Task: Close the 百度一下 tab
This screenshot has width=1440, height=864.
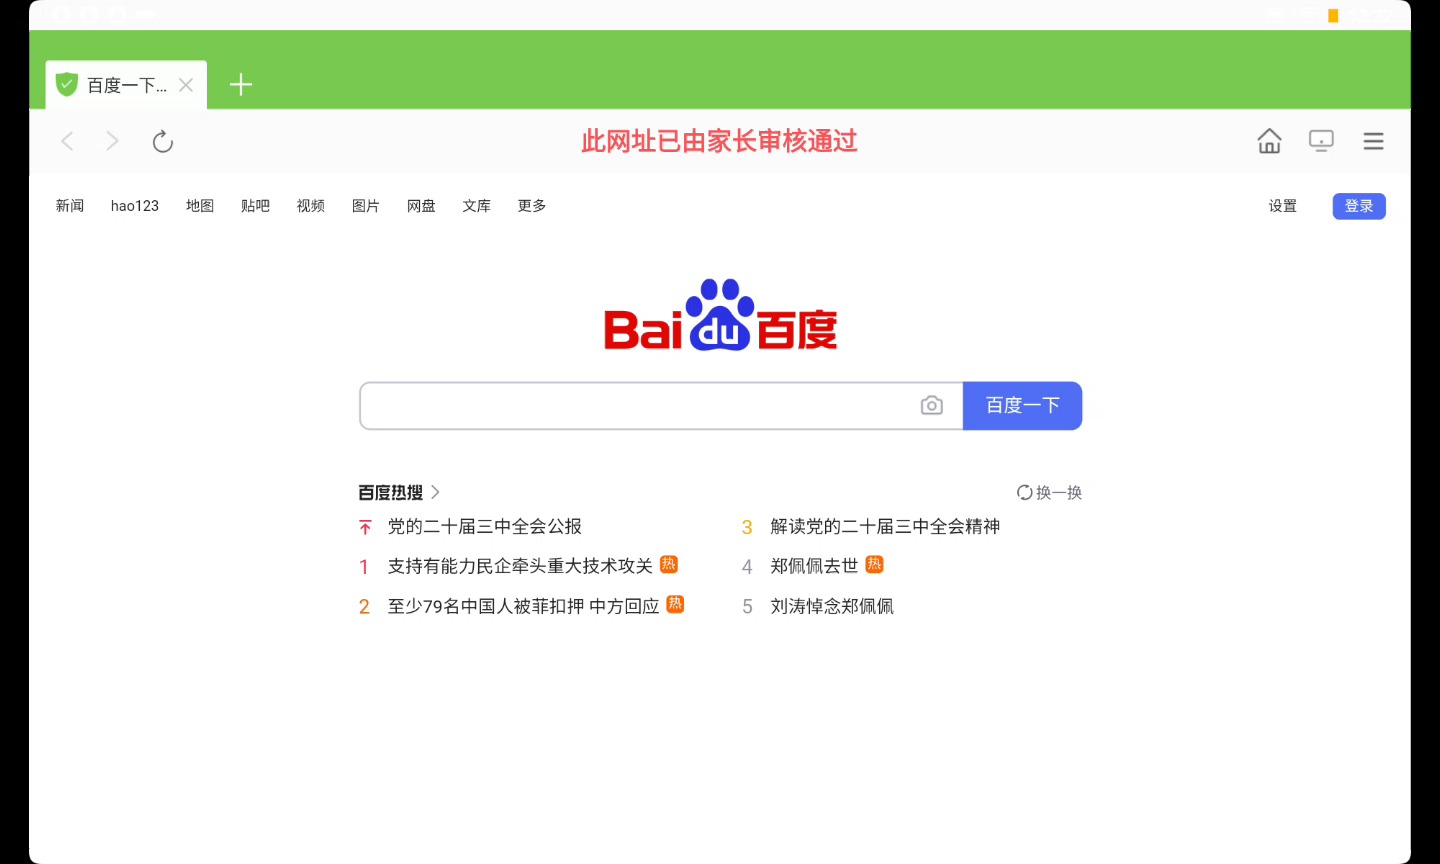Action: pyautogui.click(x=186, y=85)
